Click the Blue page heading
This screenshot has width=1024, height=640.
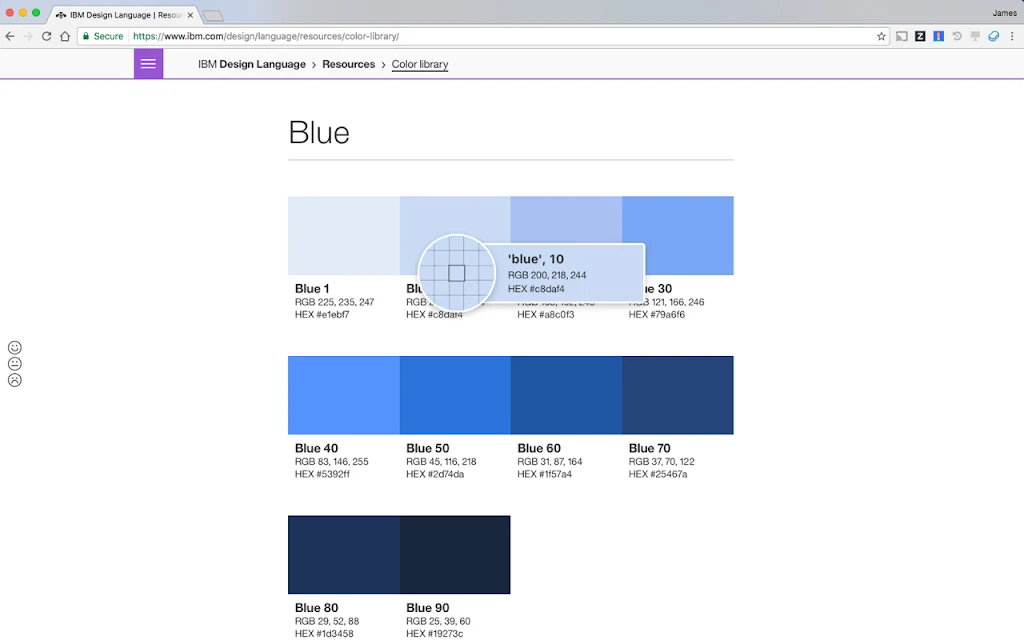click(319, 133)
